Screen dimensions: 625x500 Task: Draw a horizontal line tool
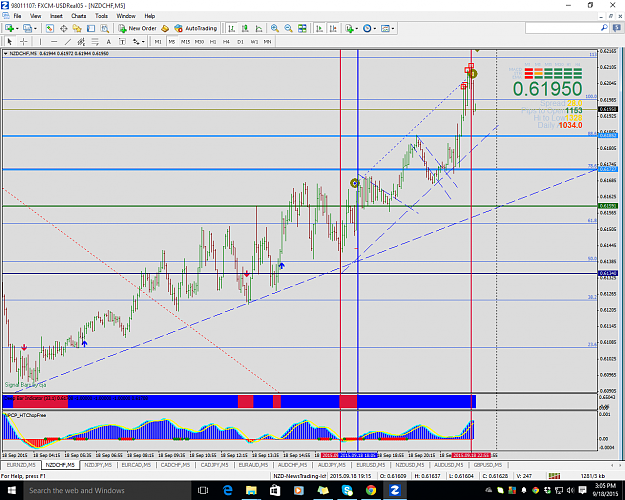click(x=54, y=41)
